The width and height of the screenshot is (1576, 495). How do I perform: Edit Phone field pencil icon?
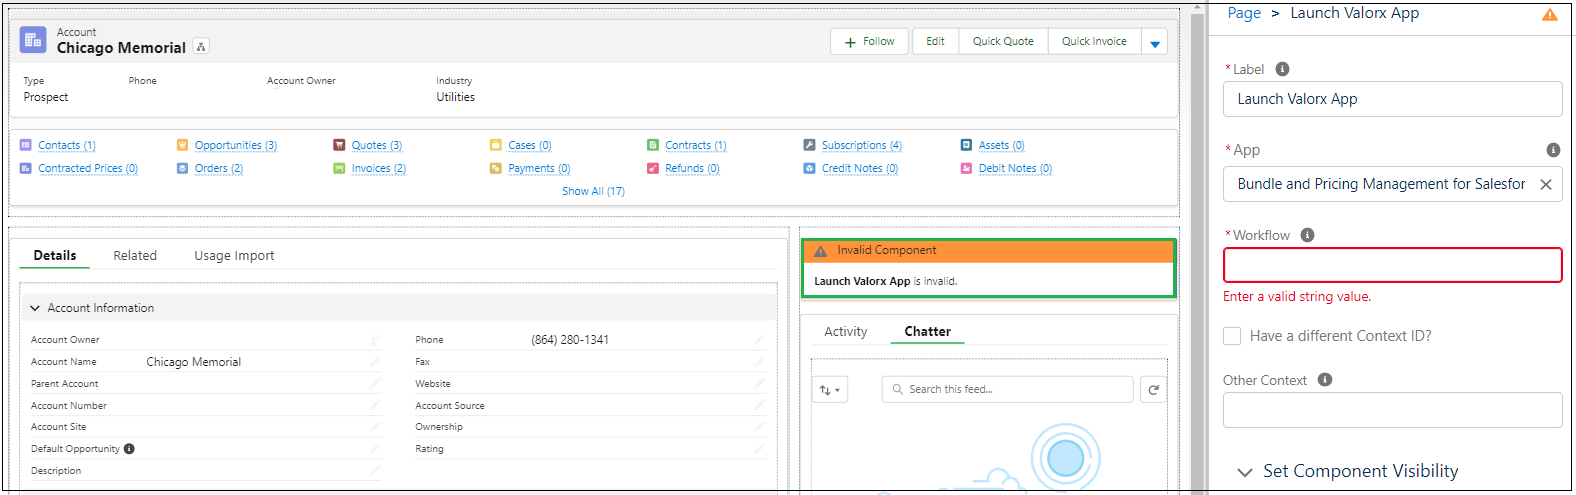coord(759,339)
